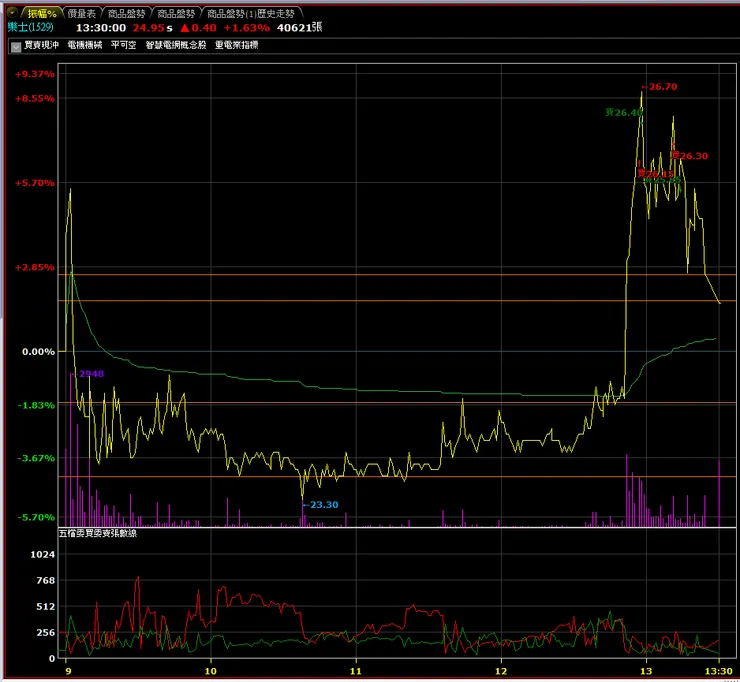The width and height of the screenshot is (740, 682).
Task: Click the 256 scale label
Action: pos(46,632)
